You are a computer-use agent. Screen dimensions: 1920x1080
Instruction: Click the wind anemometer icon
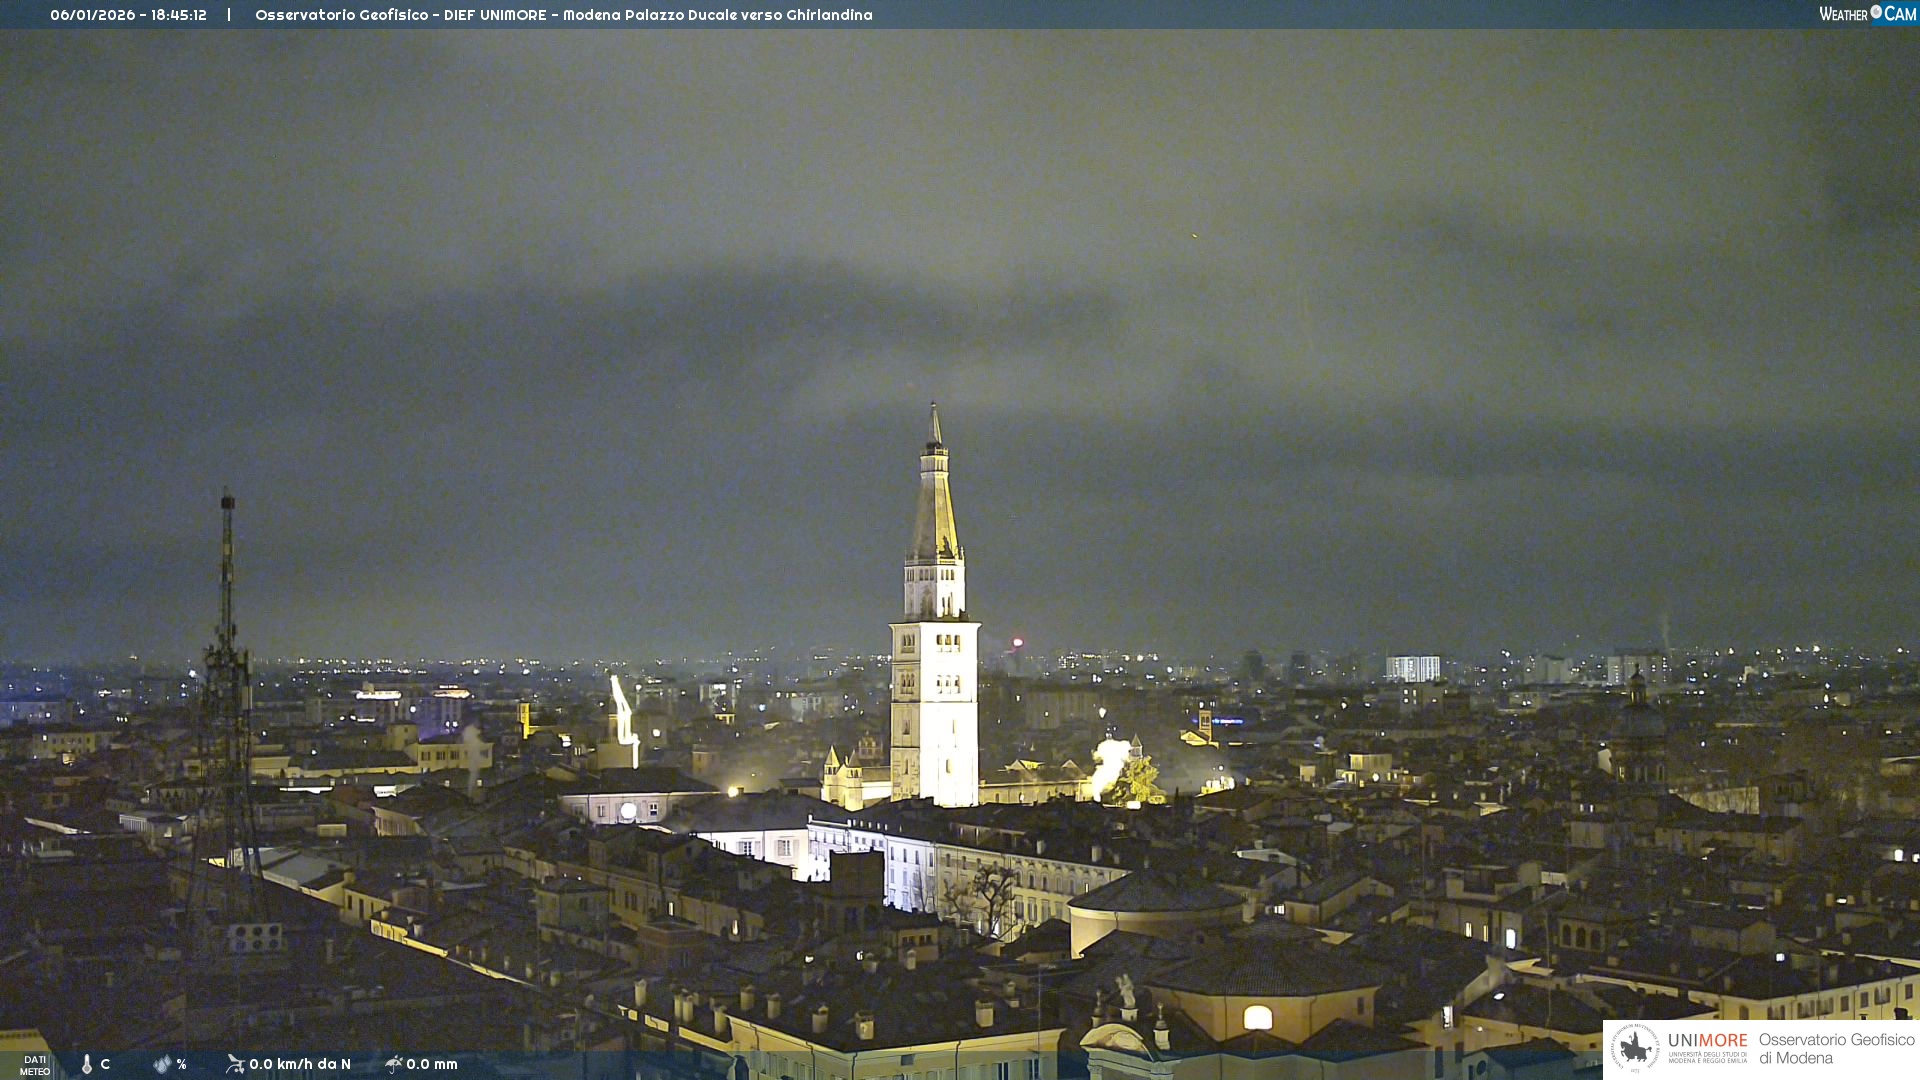235,1064
